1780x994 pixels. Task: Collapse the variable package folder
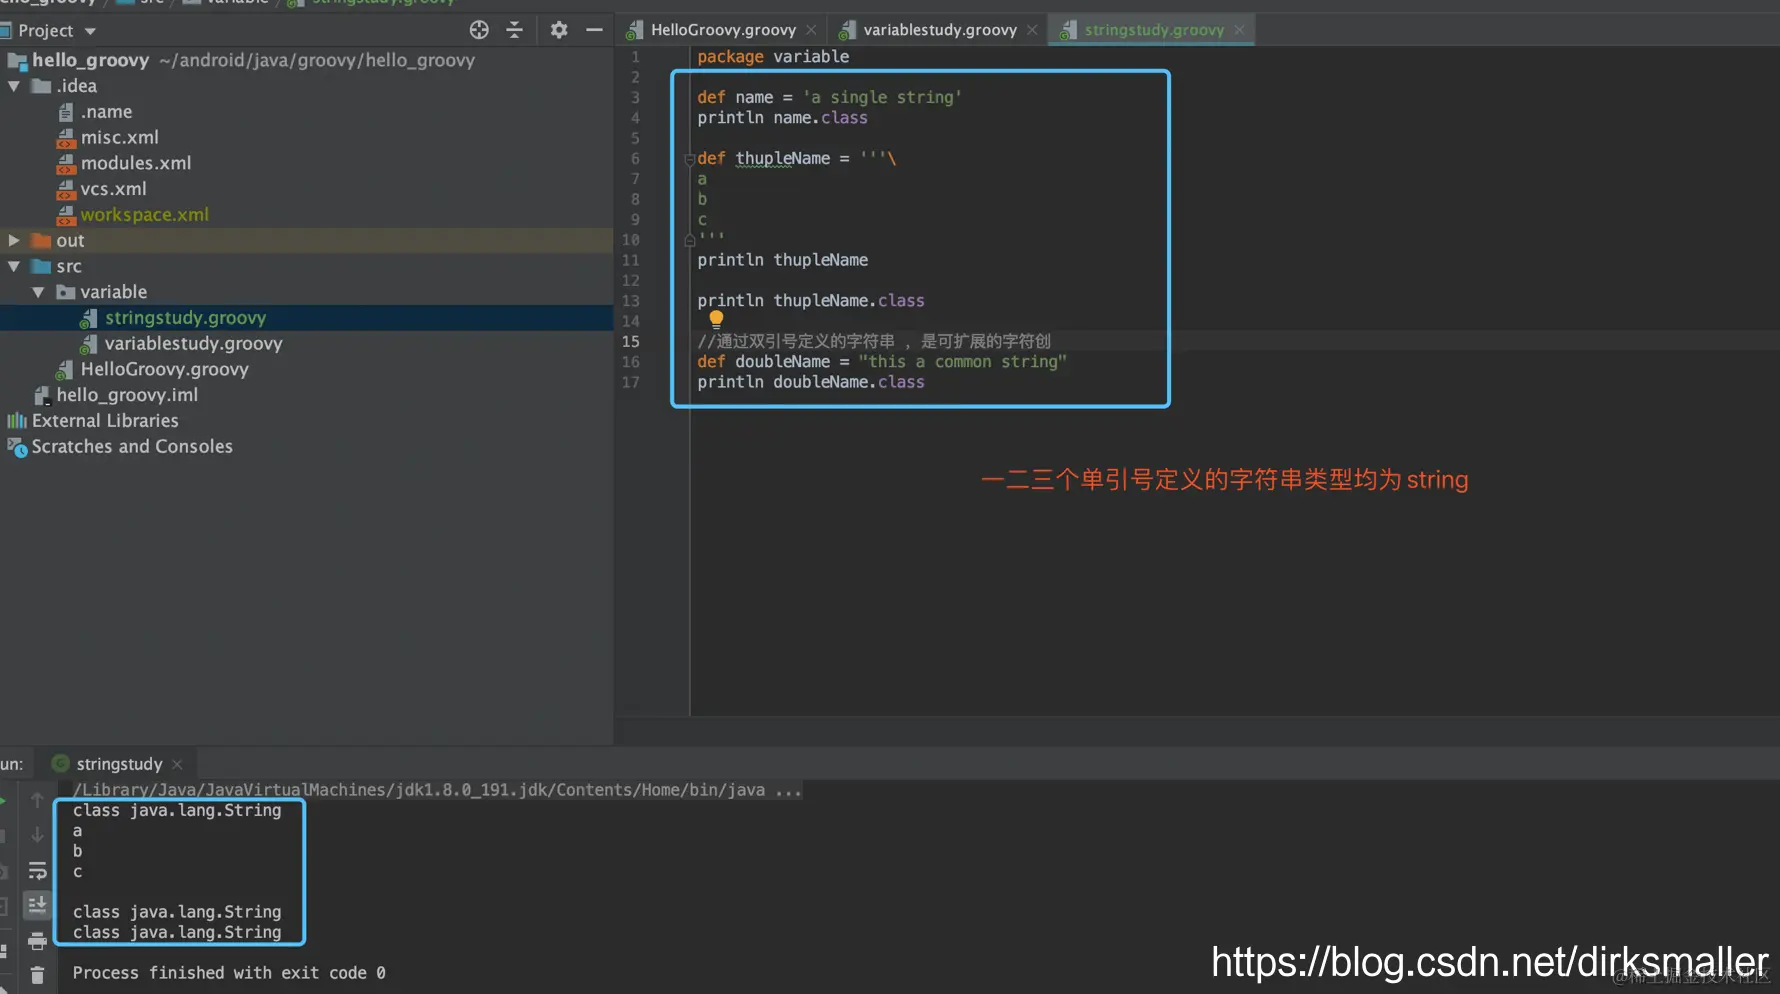(38, 292)
